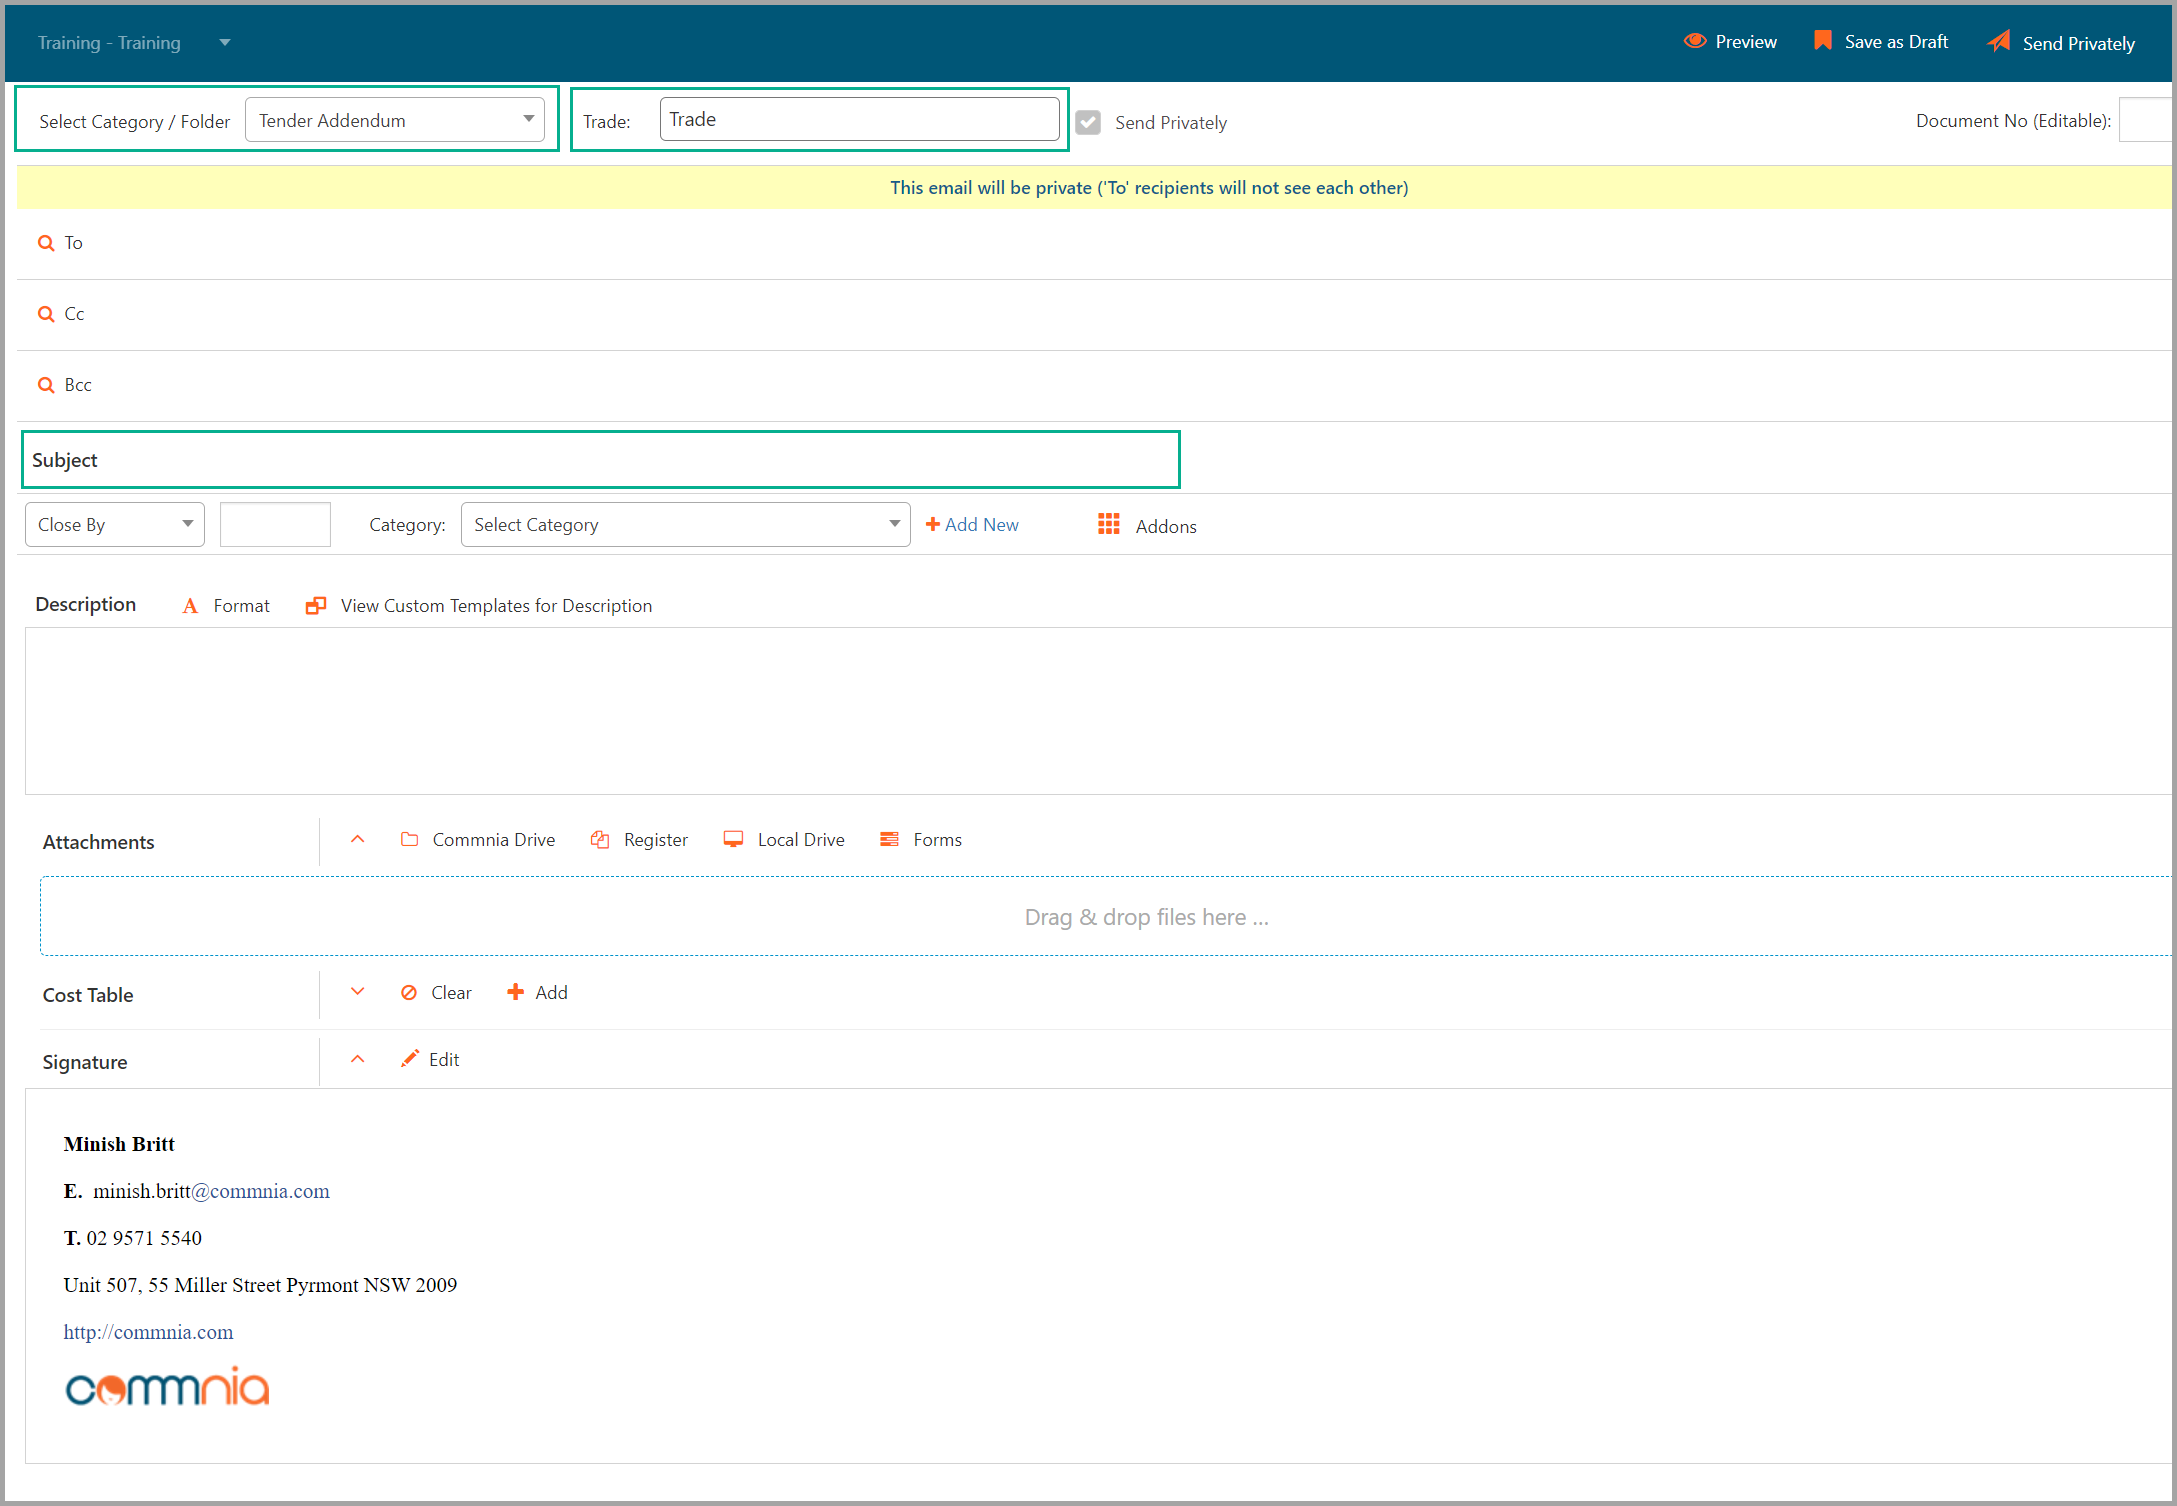The height and width of the screenshot is (1506, 2177).
Task: Click the Save as Draft bookmark icon
Action: coord(1822,41)
